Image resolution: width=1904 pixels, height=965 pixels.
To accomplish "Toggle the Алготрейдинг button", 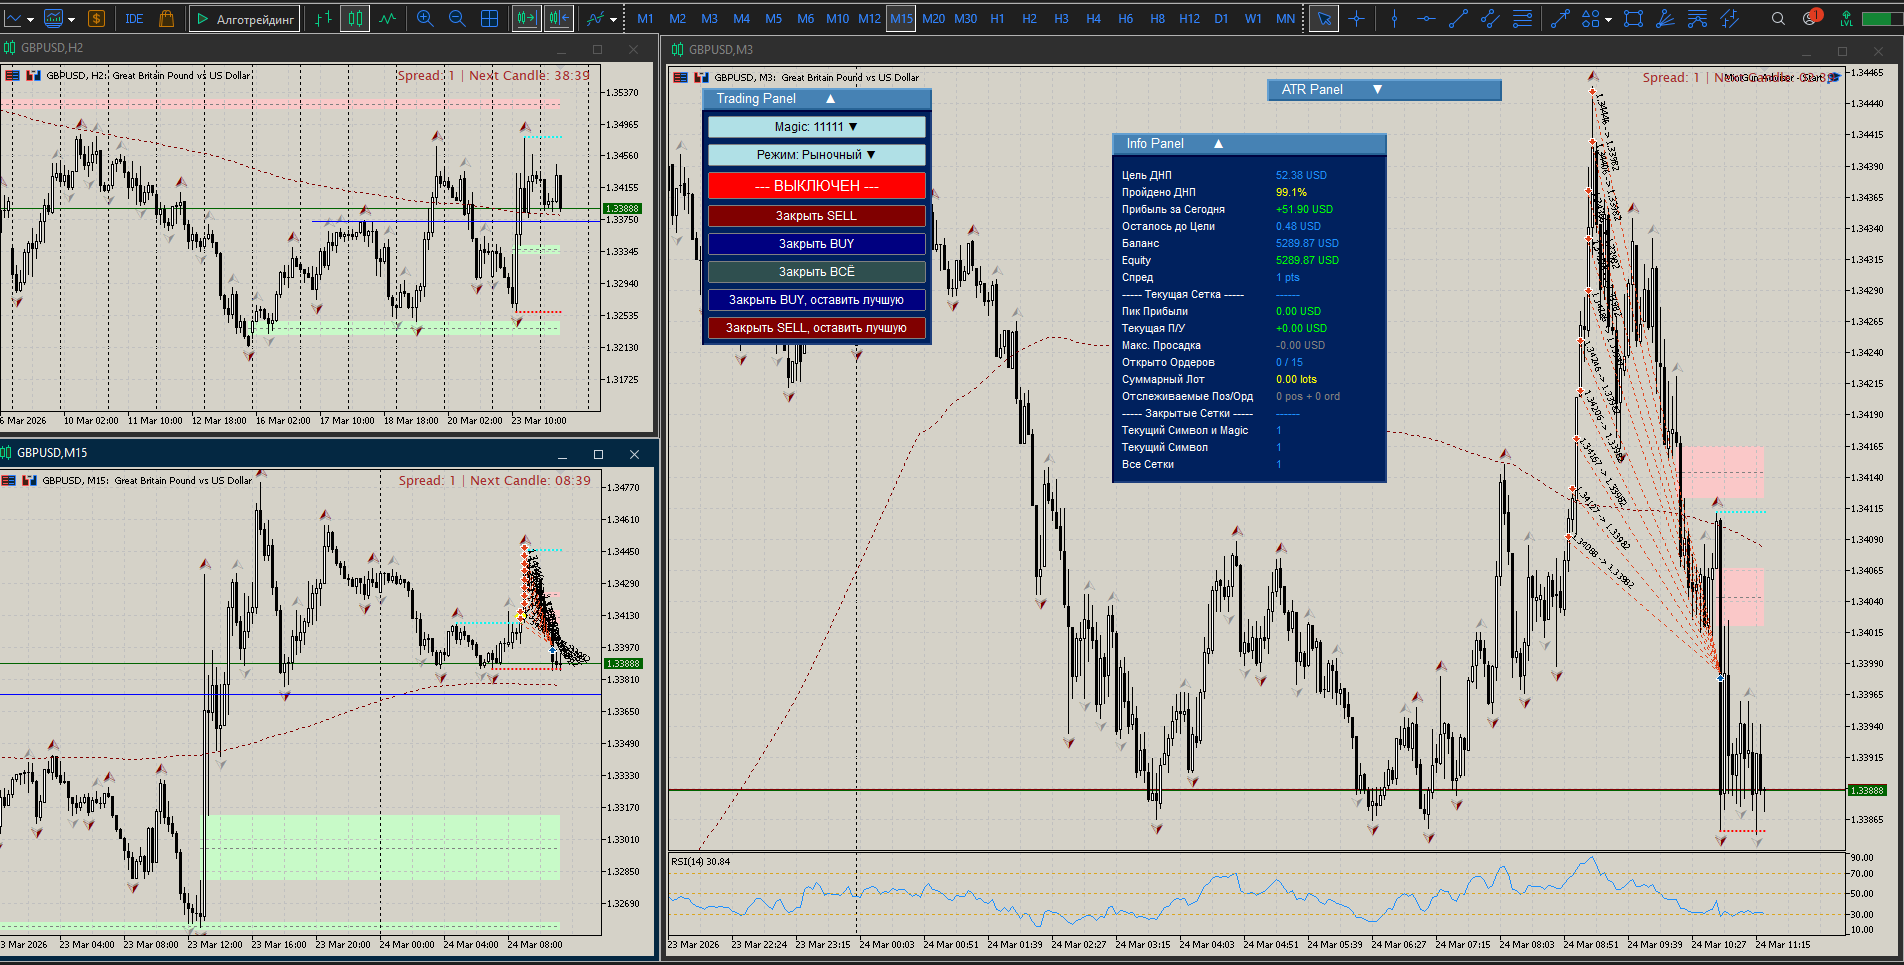I will click(x=245, y=19).
